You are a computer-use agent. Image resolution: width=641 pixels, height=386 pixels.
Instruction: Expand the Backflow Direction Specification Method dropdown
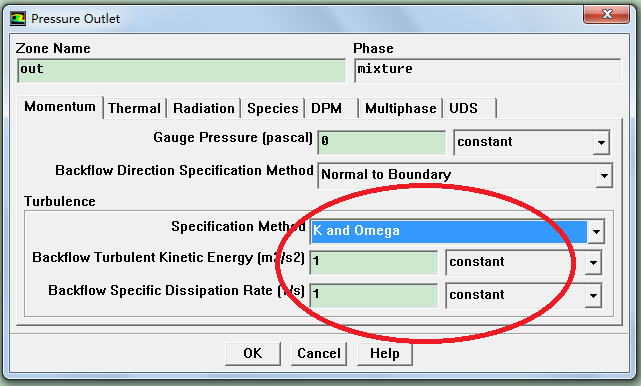[465, 175]
